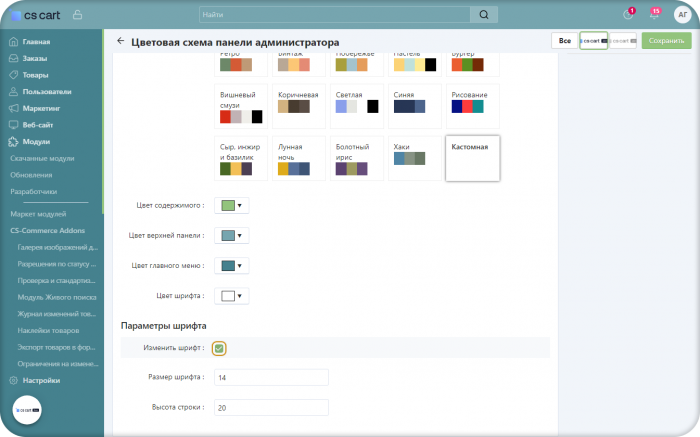Choose the Синяя color scheme

415,106
